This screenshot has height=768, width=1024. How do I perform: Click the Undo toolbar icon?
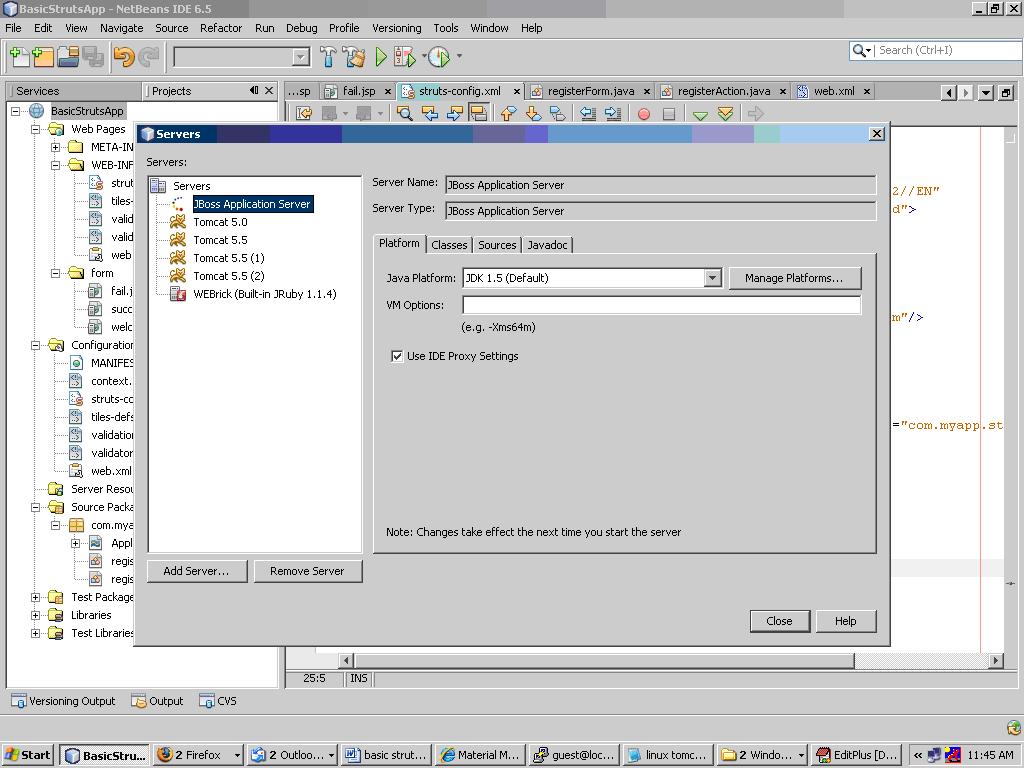(123, 57)
